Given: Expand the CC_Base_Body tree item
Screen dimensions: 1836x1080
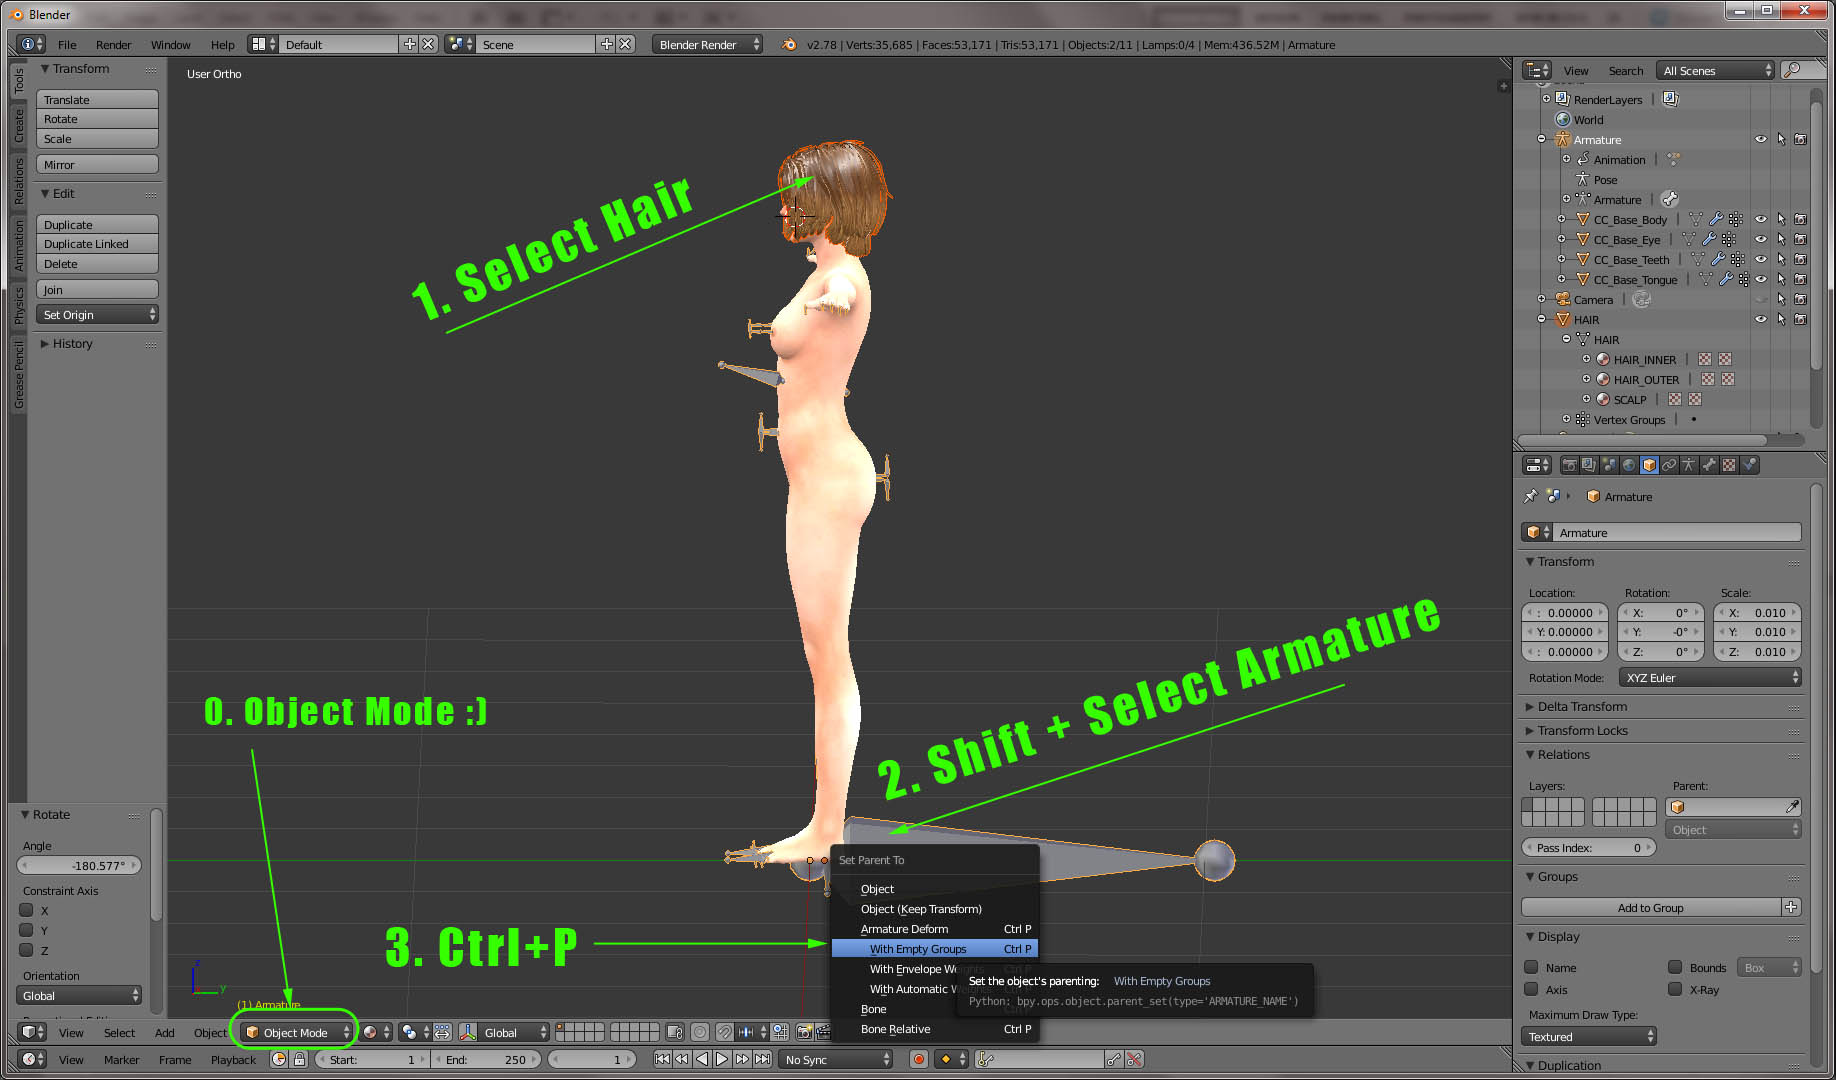Looking at the screenshot, I should (1561, 219).
